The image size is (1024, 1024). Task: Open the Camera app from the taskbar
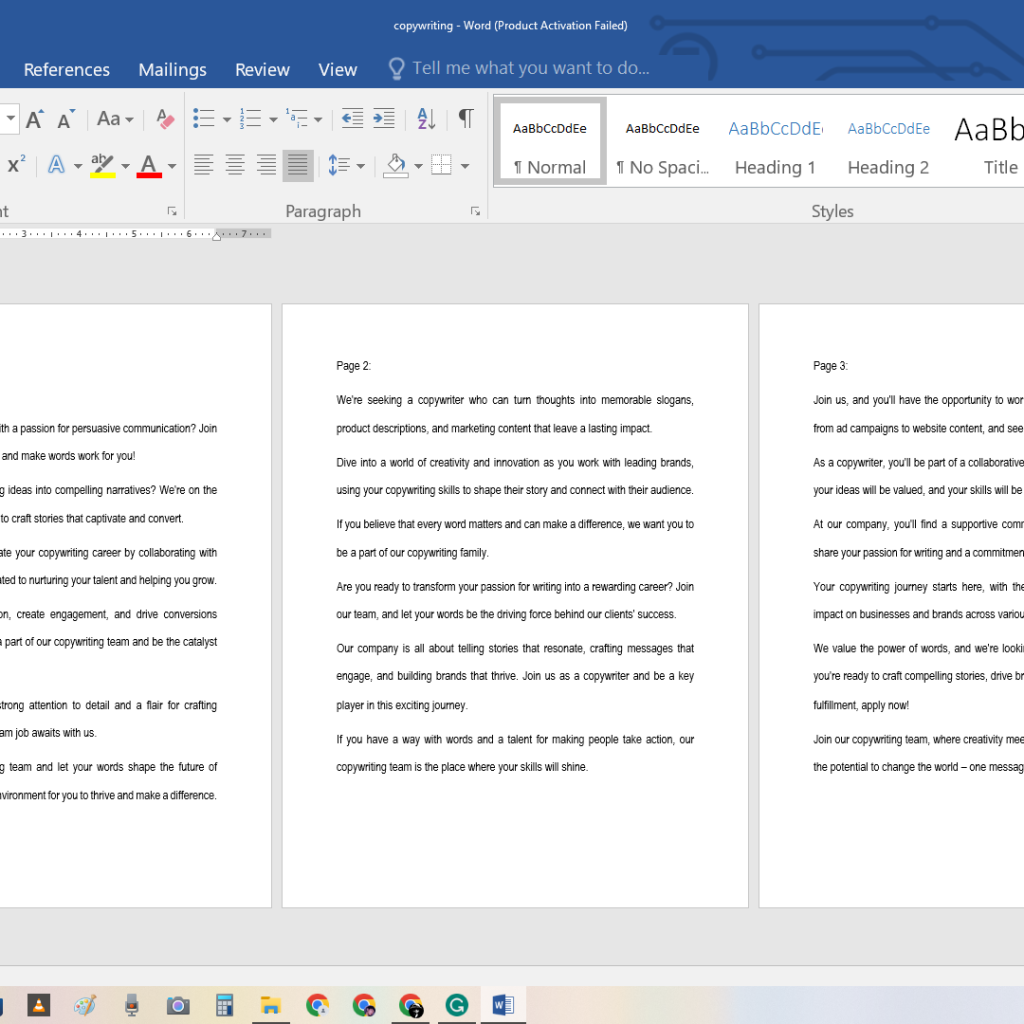tap(178, 1005)
